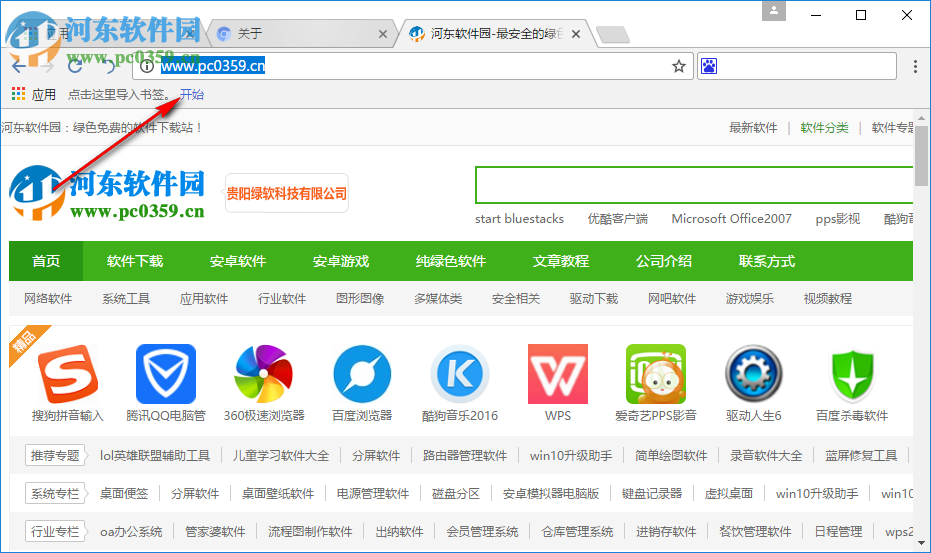Open the 系统工具 category

click(126, 299)
